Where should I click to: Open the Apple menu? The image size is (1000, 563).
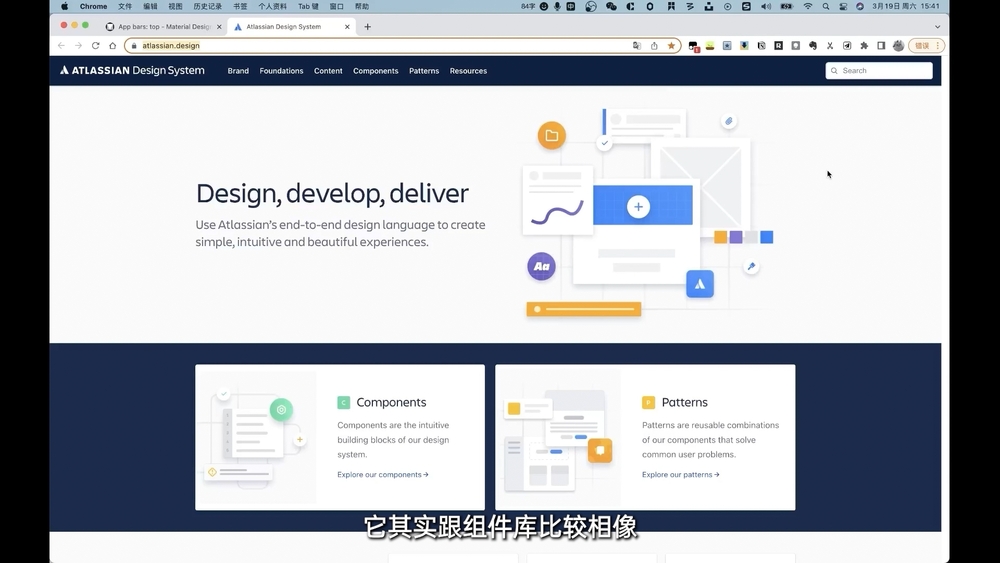tap(64, 6)
